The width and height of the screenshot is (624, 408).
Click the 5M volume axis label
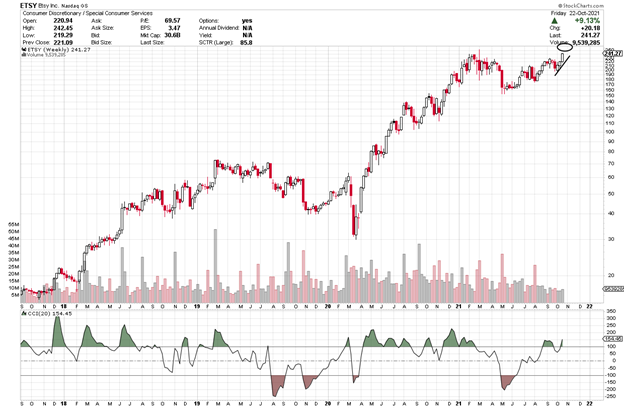(14, 295)
